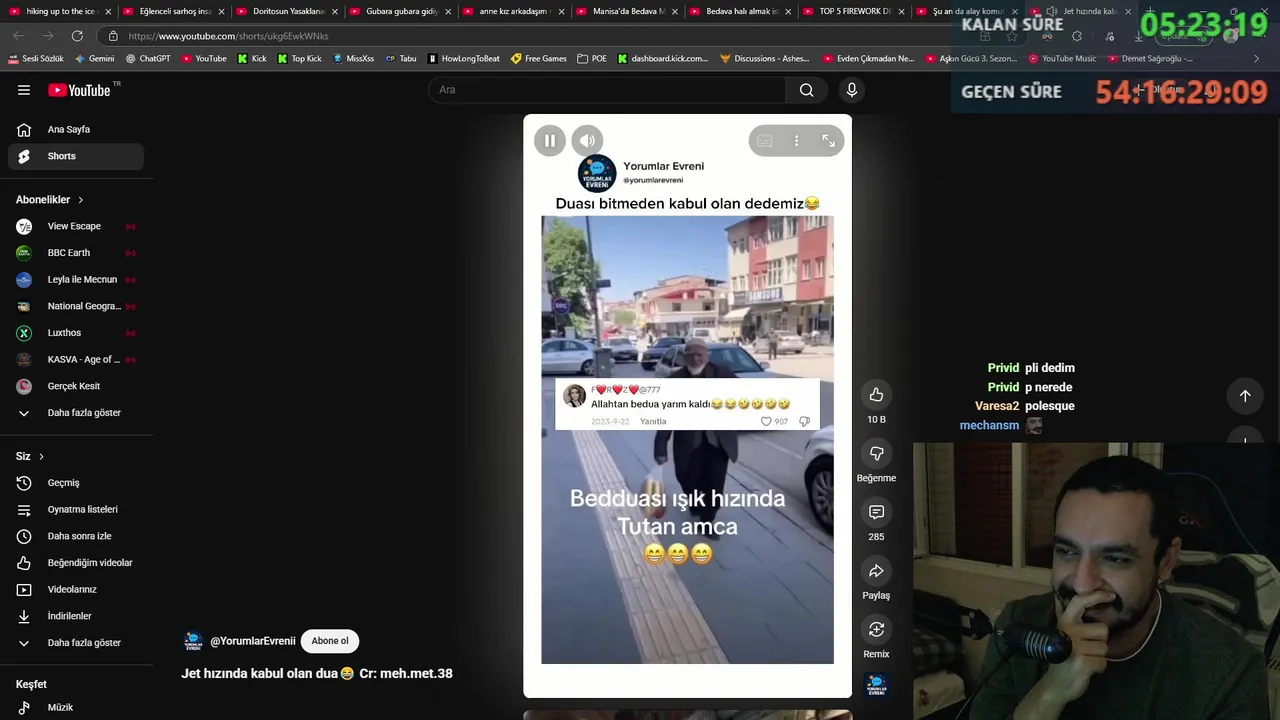This screenshot has width=1280, height=720.
Task: Open the Free Games bookmark
Action: point(539,59)
